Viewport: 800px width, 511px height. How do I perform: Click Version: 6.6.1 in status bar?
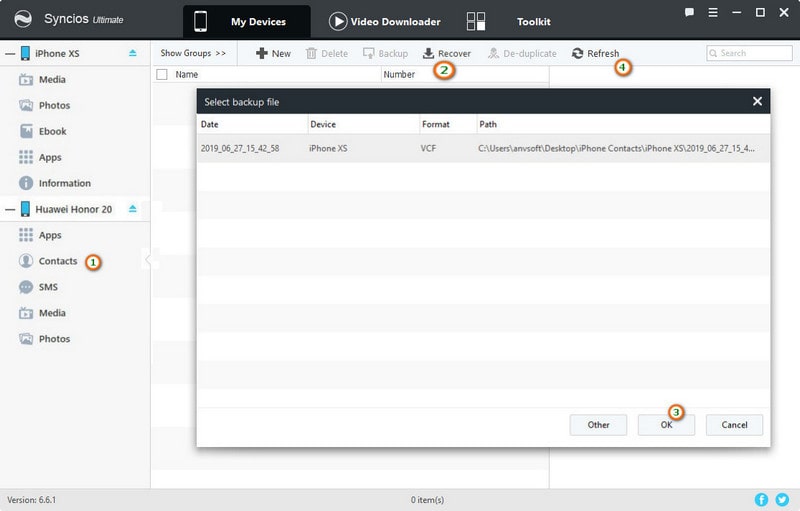pyautogui.click(x=32, y=500)
